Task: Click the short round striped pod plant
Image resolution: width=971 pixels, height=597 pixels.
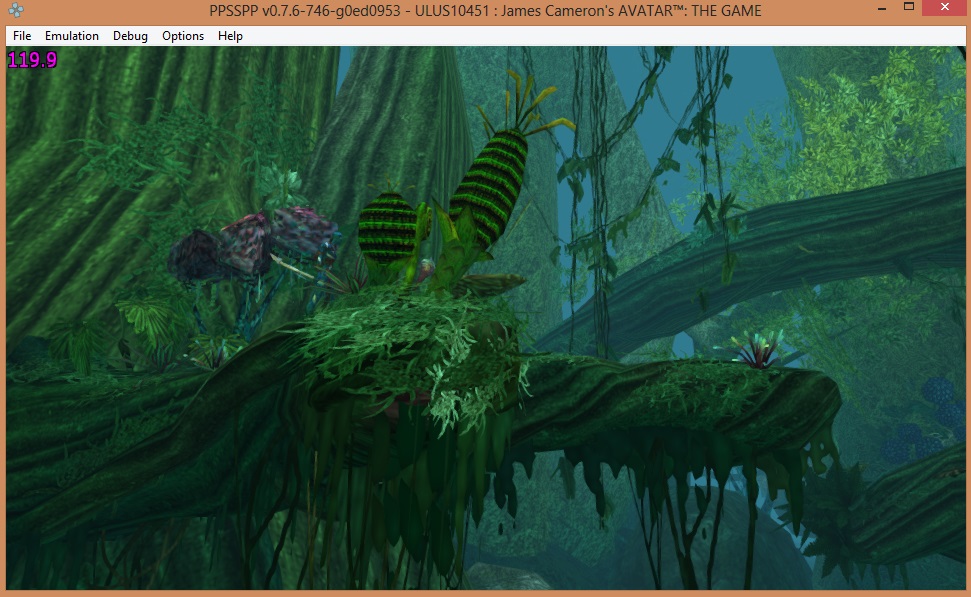Action: (386, 228)
